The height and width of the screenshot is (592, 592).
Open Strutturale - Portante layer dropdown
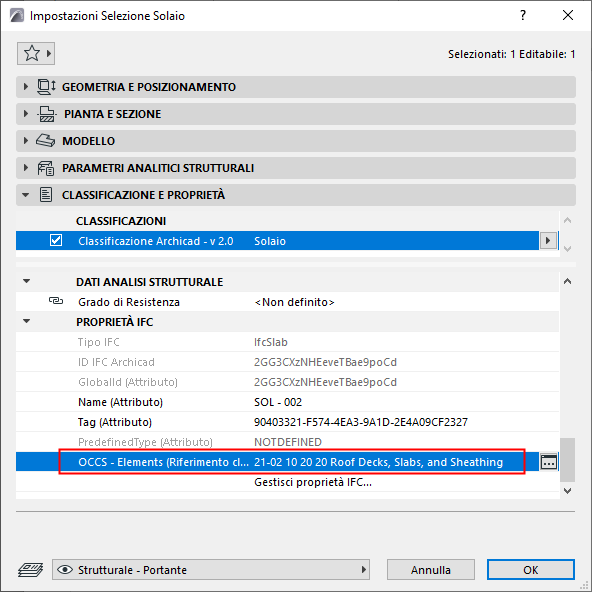pos(211,569)
